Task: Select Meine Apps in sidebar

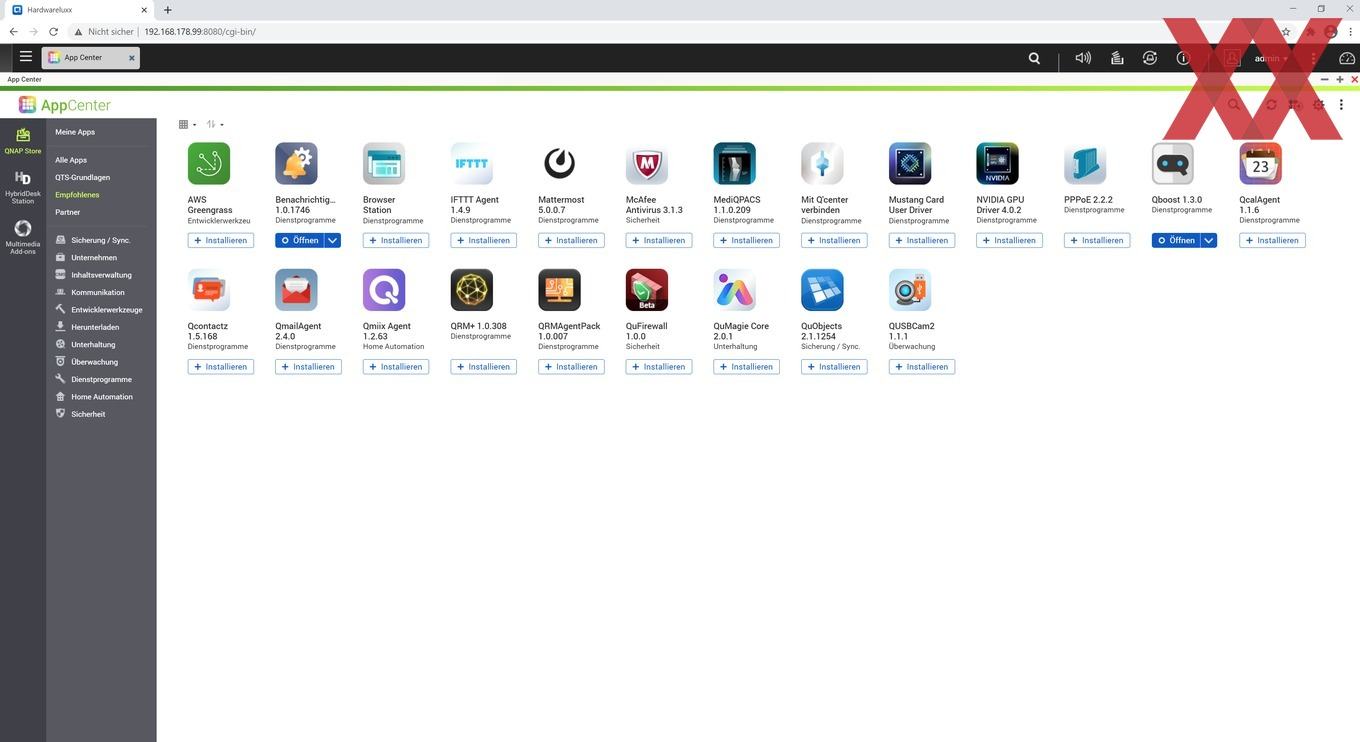Action: (x=75, y=132)
